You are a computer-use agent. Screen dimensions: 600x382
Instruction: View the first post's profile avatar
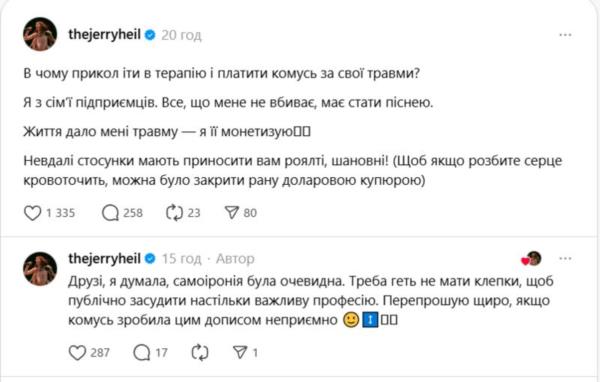[x=40, y=34]
